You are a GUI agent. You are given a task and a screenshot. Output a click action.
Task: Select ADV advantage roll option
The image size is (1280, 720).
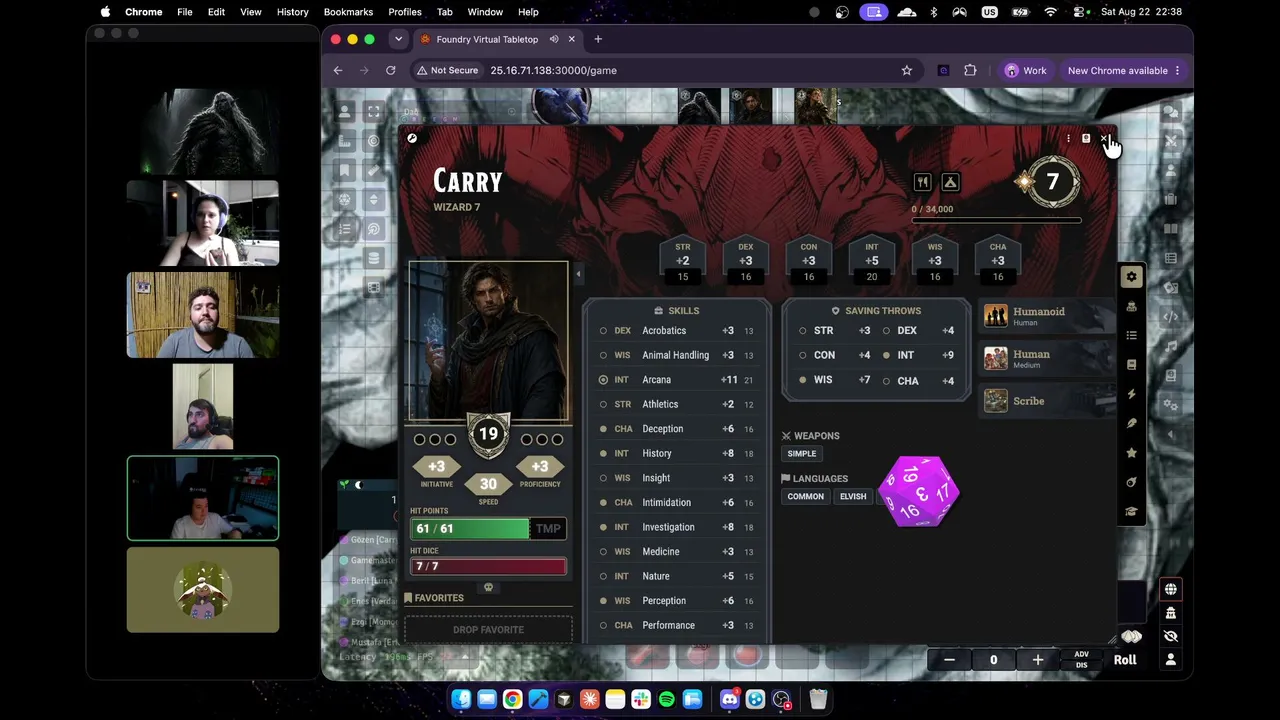[x=1081, y=655]
